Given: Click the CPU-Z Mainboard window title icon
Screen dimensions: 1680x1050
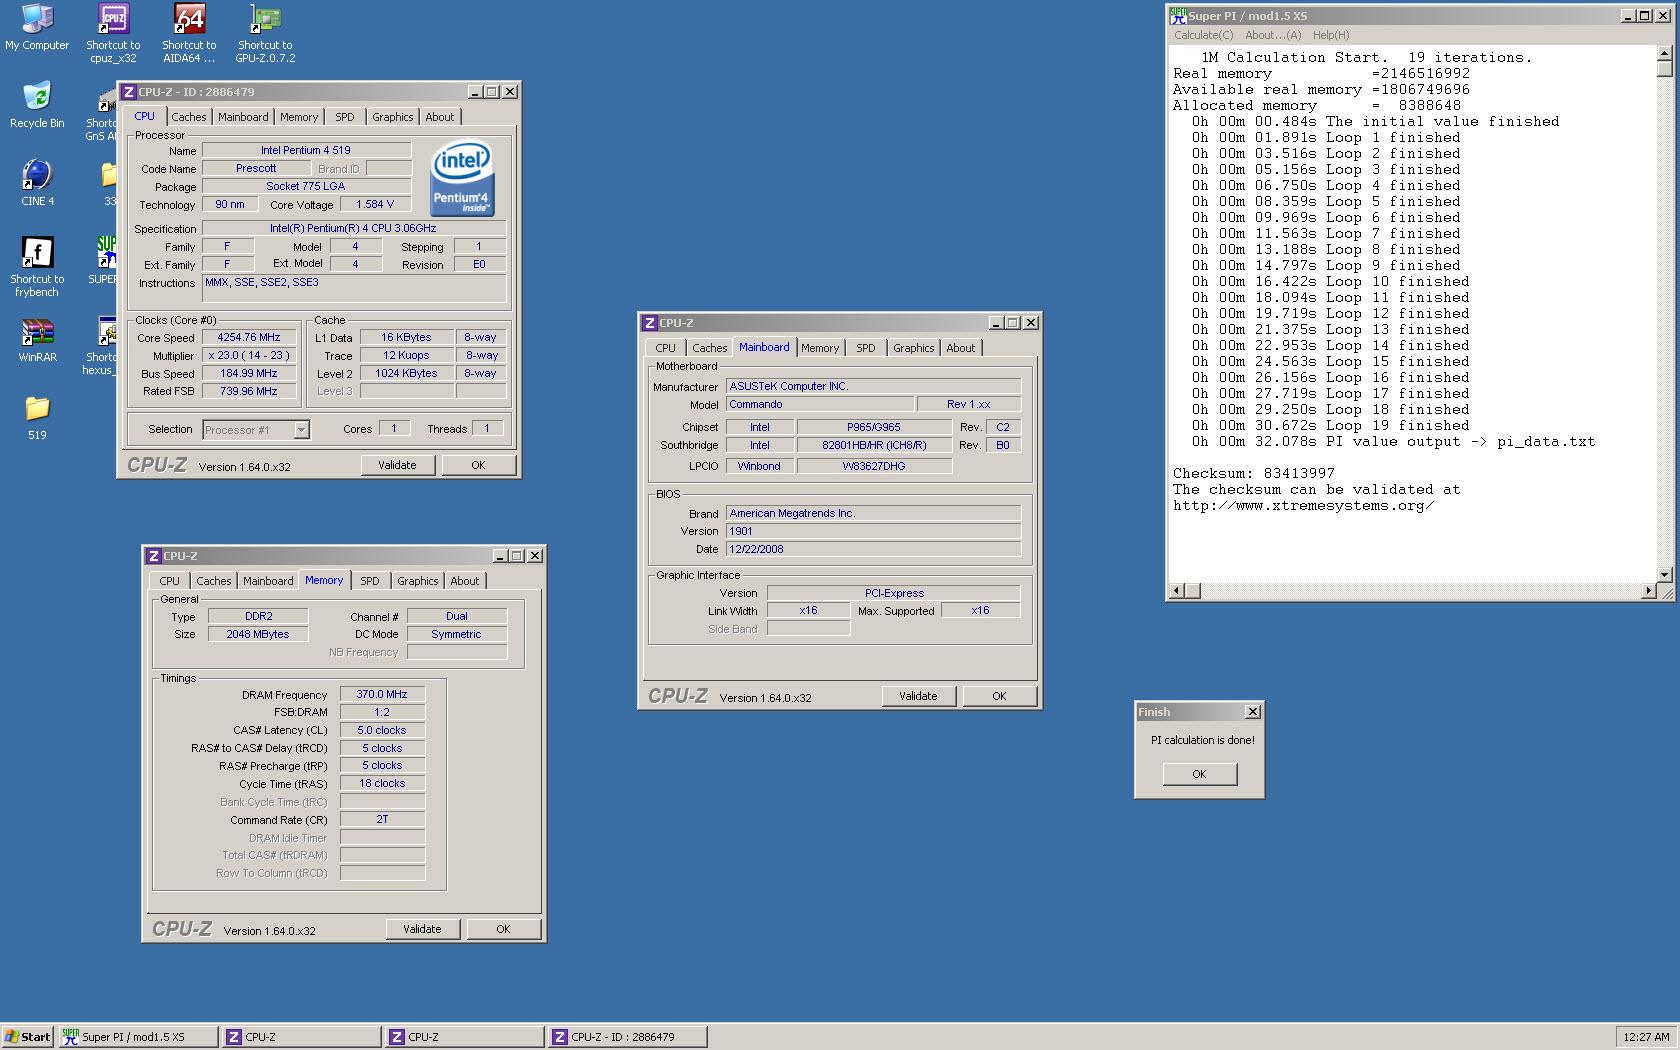Looking at the screenshot, I should pyautogui.click(x=650, y=323).
